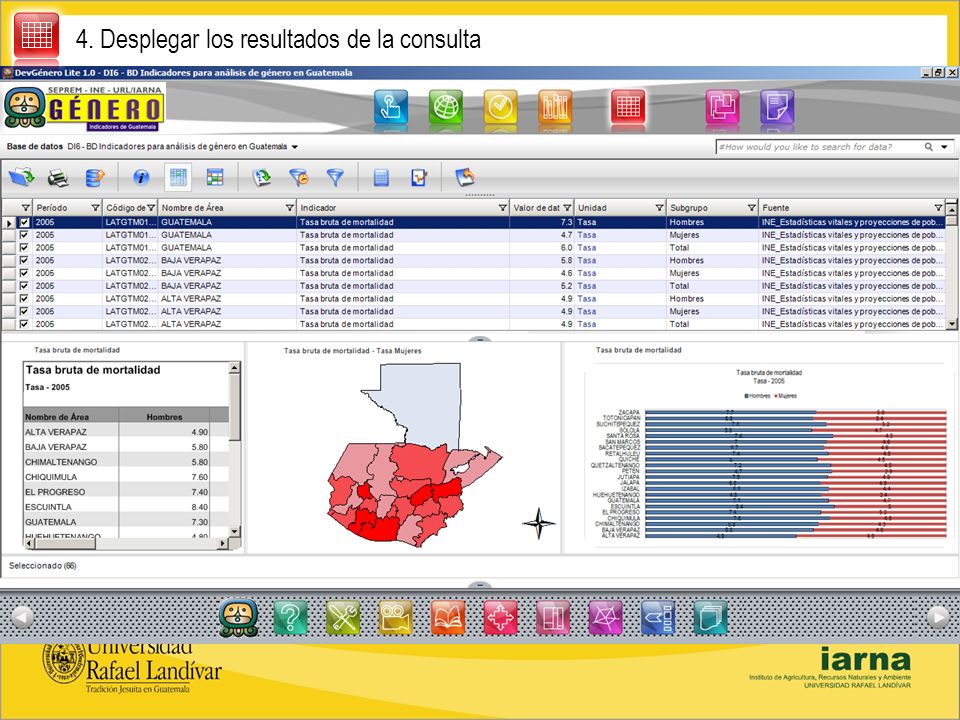Uncheck the ALTA VERAPAZ Total row checkbox
The width and height of the screenshot is (960, 720).
pos(24,324)
